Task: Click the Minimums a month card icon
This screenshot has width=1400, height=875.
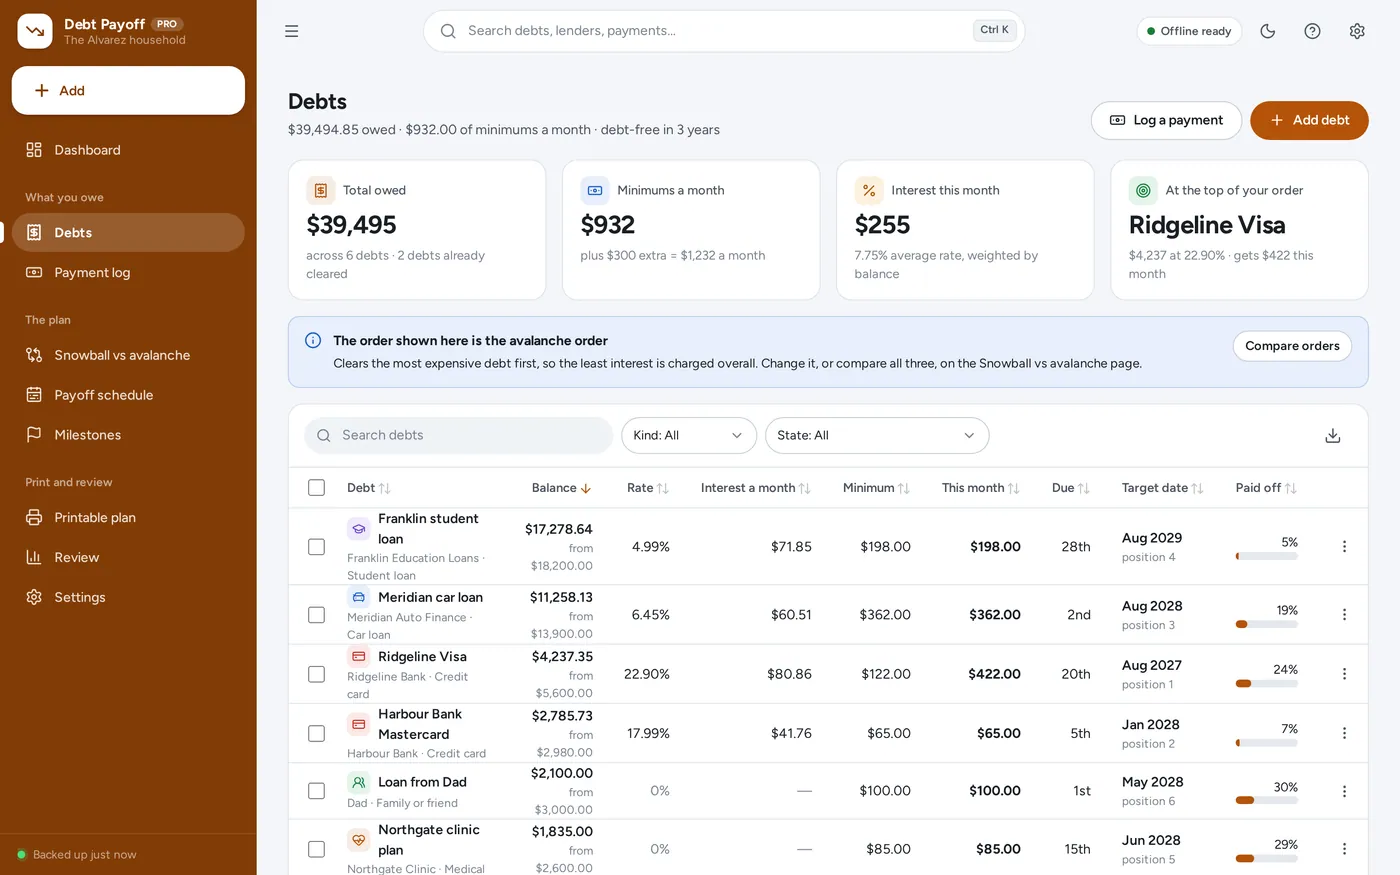Action: [x=595, y=190]
